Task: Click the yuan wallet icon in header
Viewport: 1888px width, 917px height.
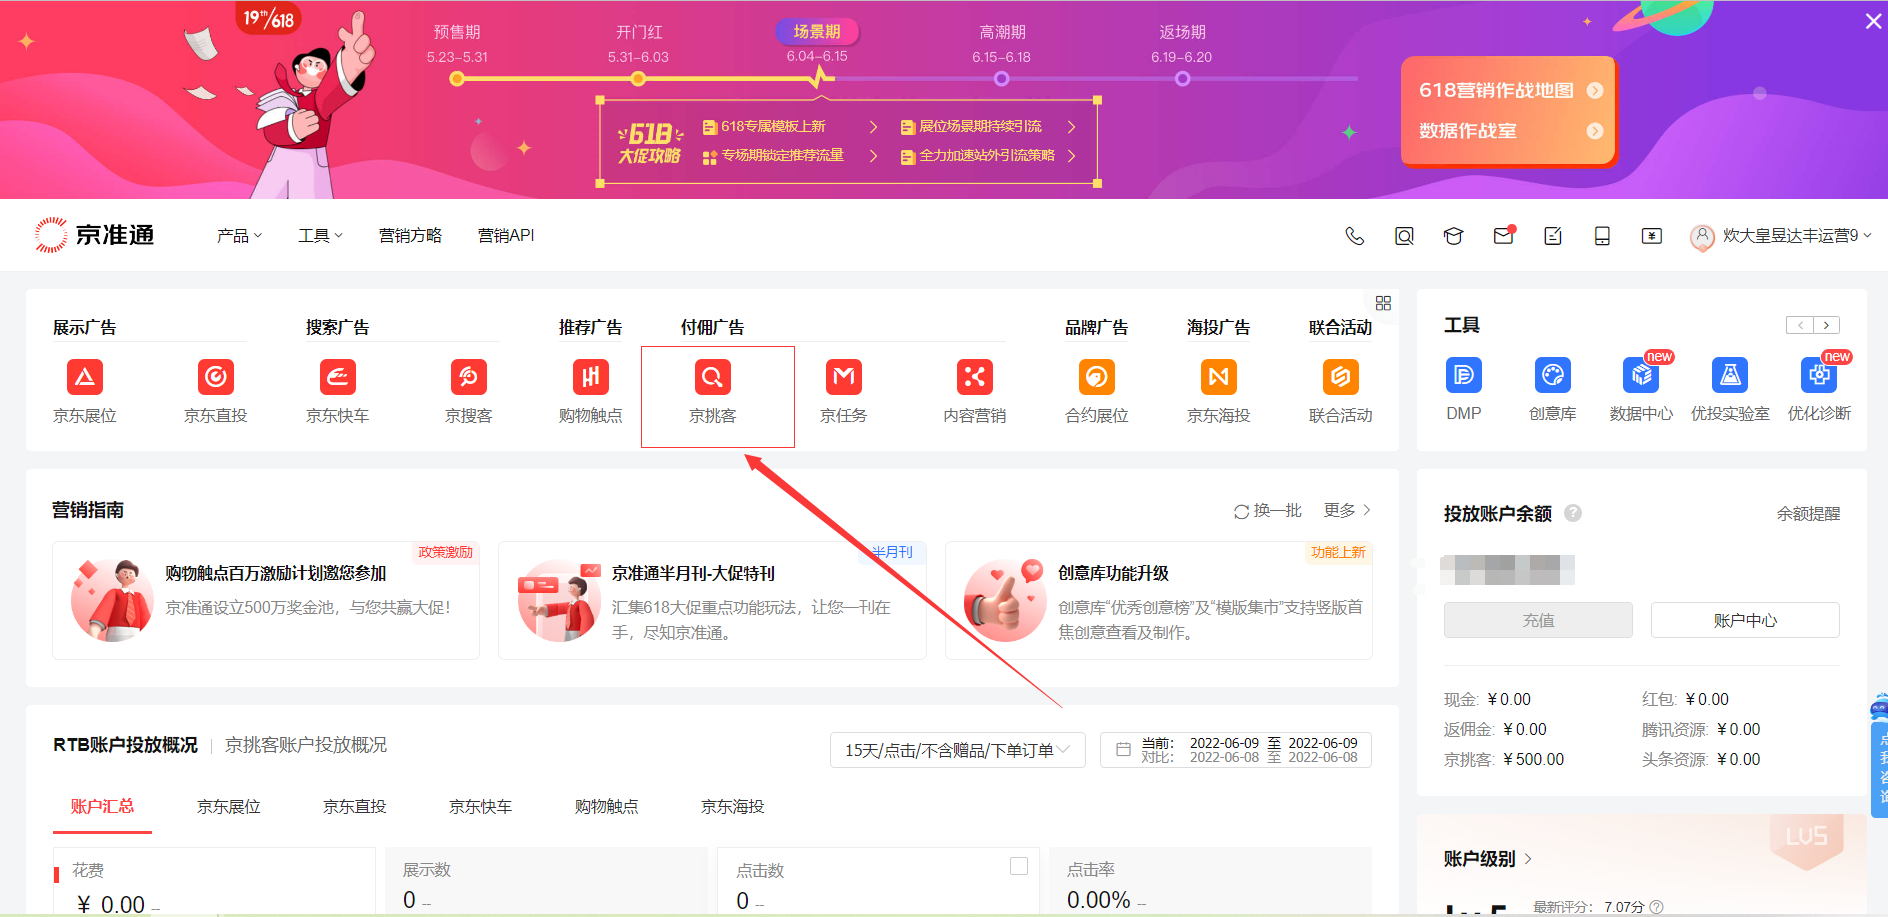Action: (1652, 236)
